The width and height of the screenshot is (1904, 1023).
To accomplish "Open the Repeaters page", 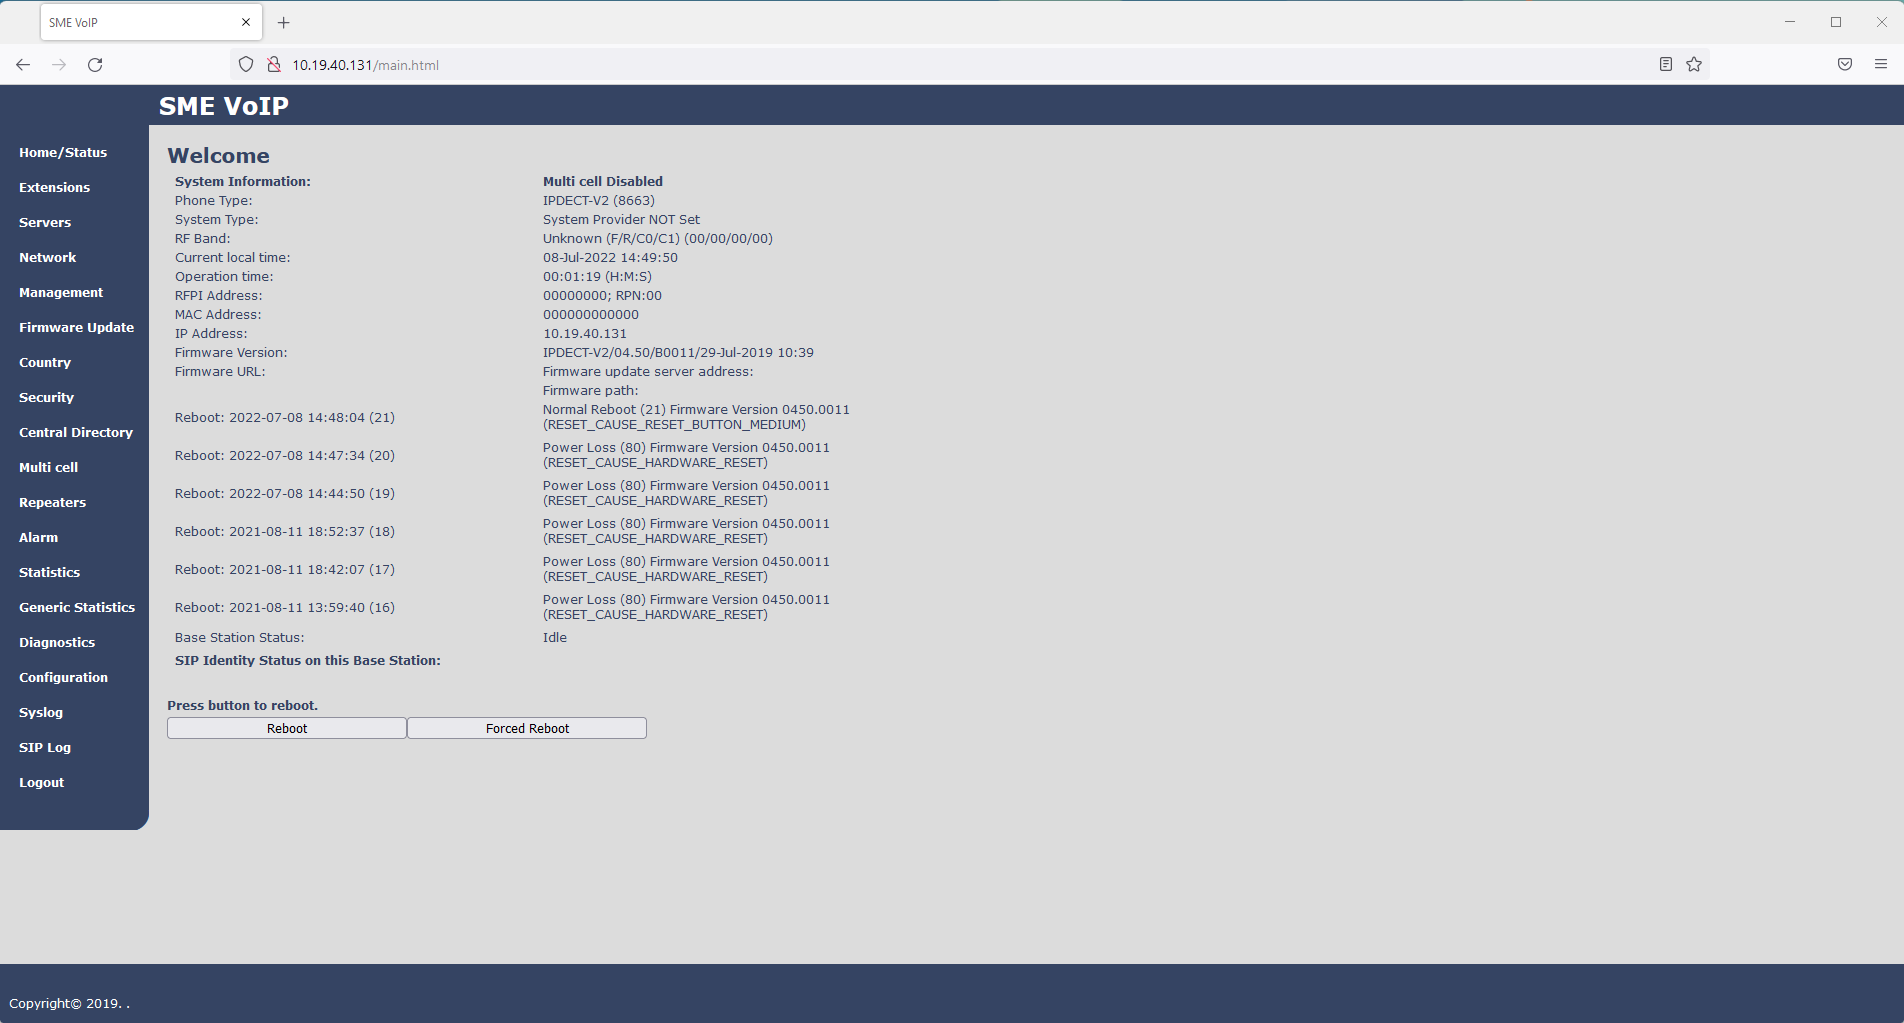I will [52, 503].
